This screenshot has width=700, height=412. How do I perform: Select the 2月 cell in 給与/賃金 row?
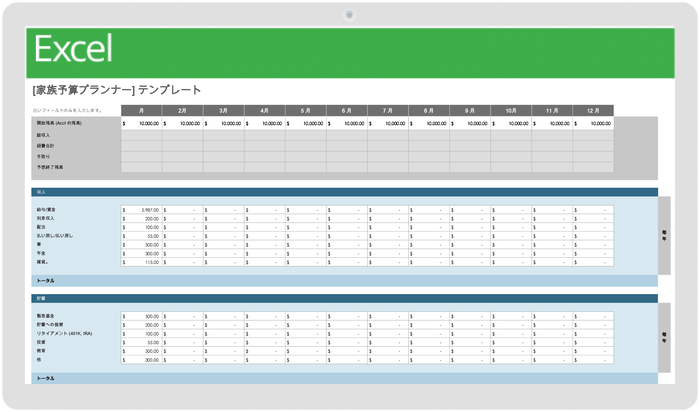pos(183,210)
